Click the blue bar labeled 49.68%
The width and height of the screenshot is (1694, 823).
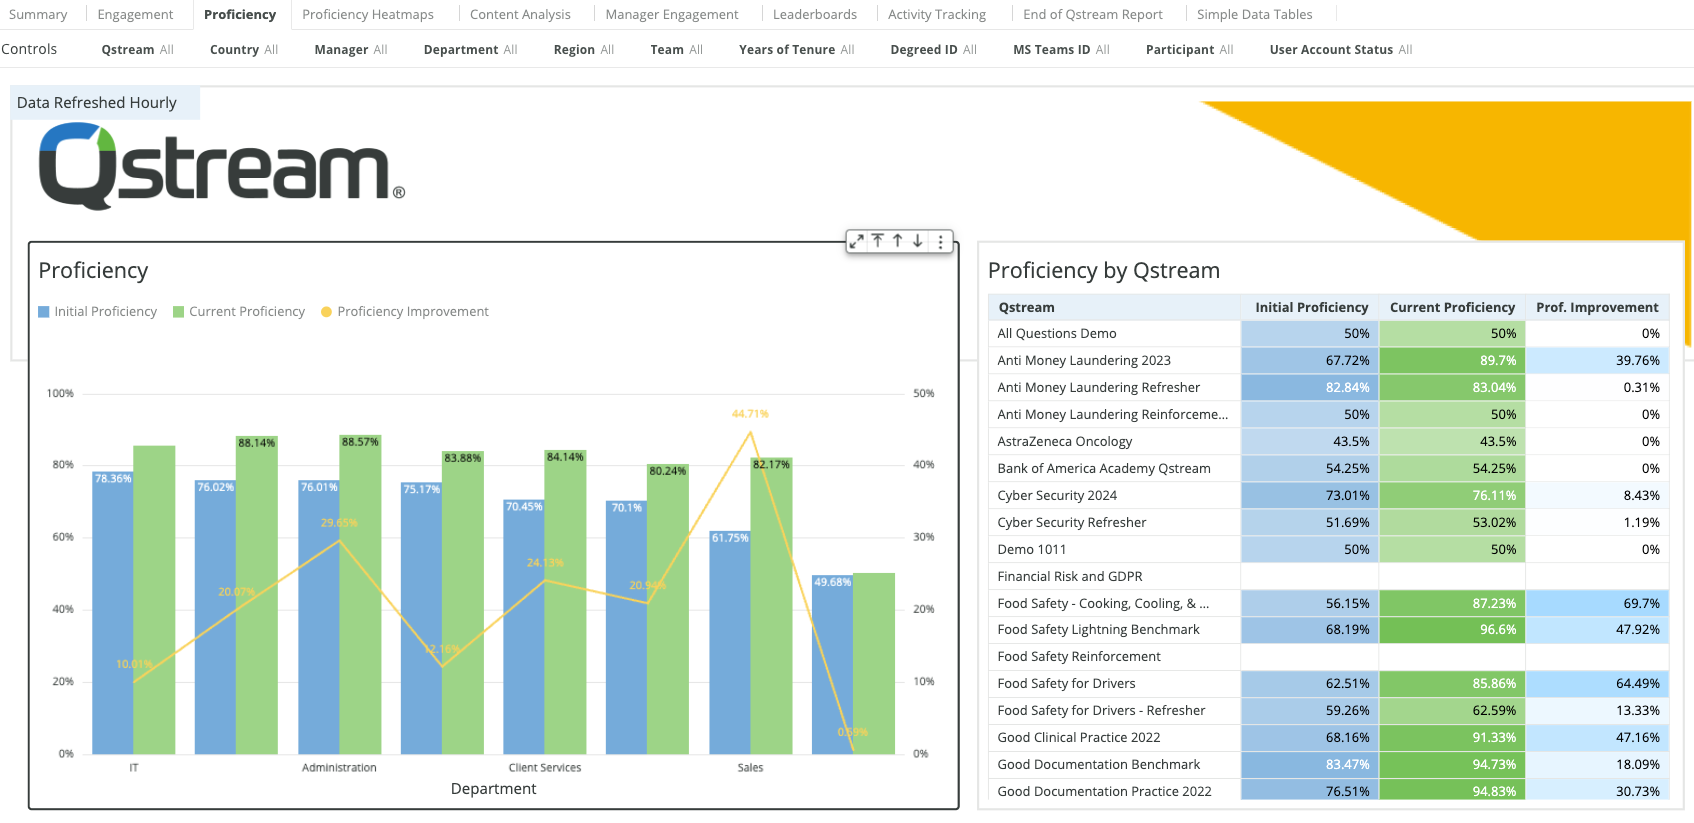coord(832,664)
